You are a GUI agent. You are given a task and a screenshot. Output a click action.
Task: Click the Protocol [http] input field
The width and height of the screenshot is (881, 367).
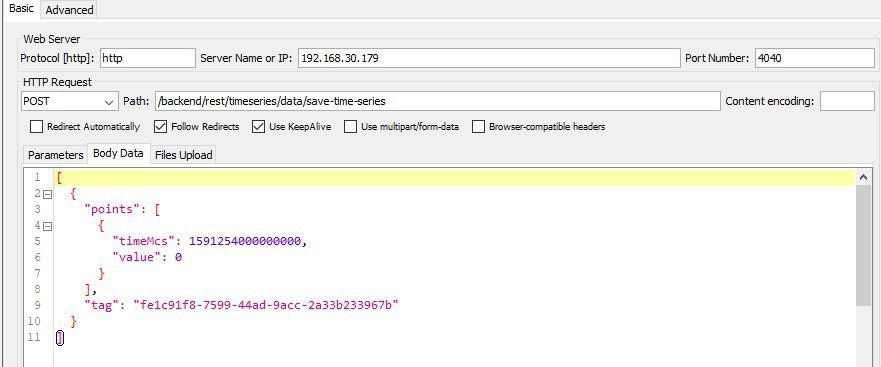point(148,58)
